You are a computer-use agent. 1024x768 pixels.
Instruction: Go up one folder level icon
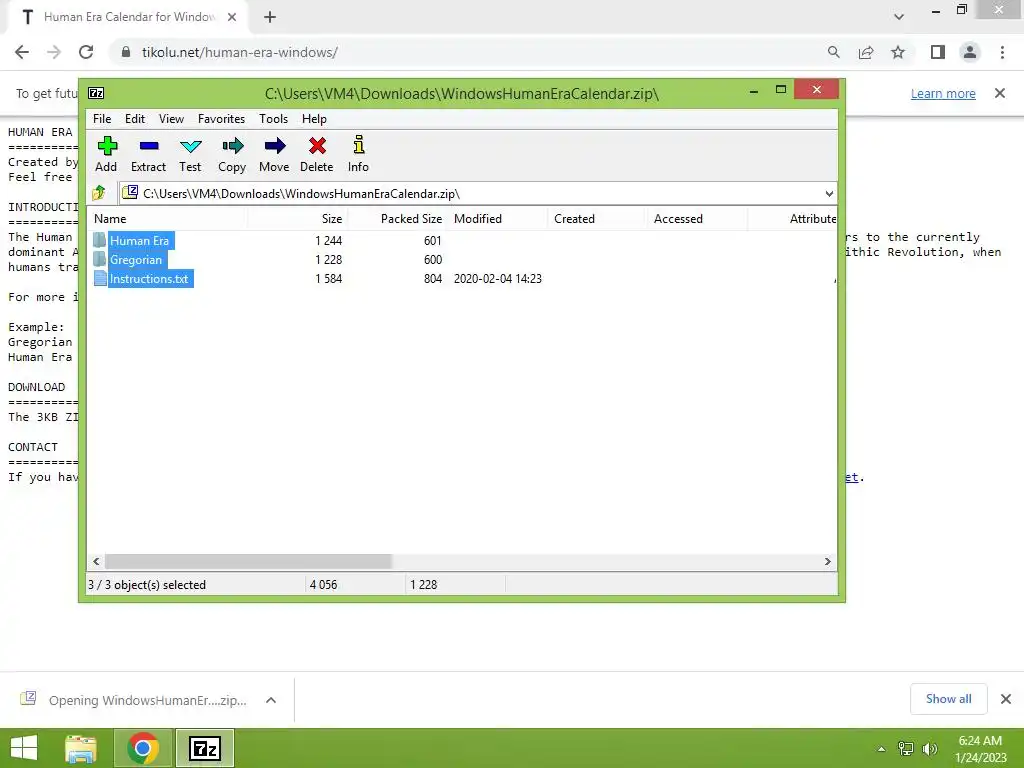pyautogui.click(x=99, y=193)
